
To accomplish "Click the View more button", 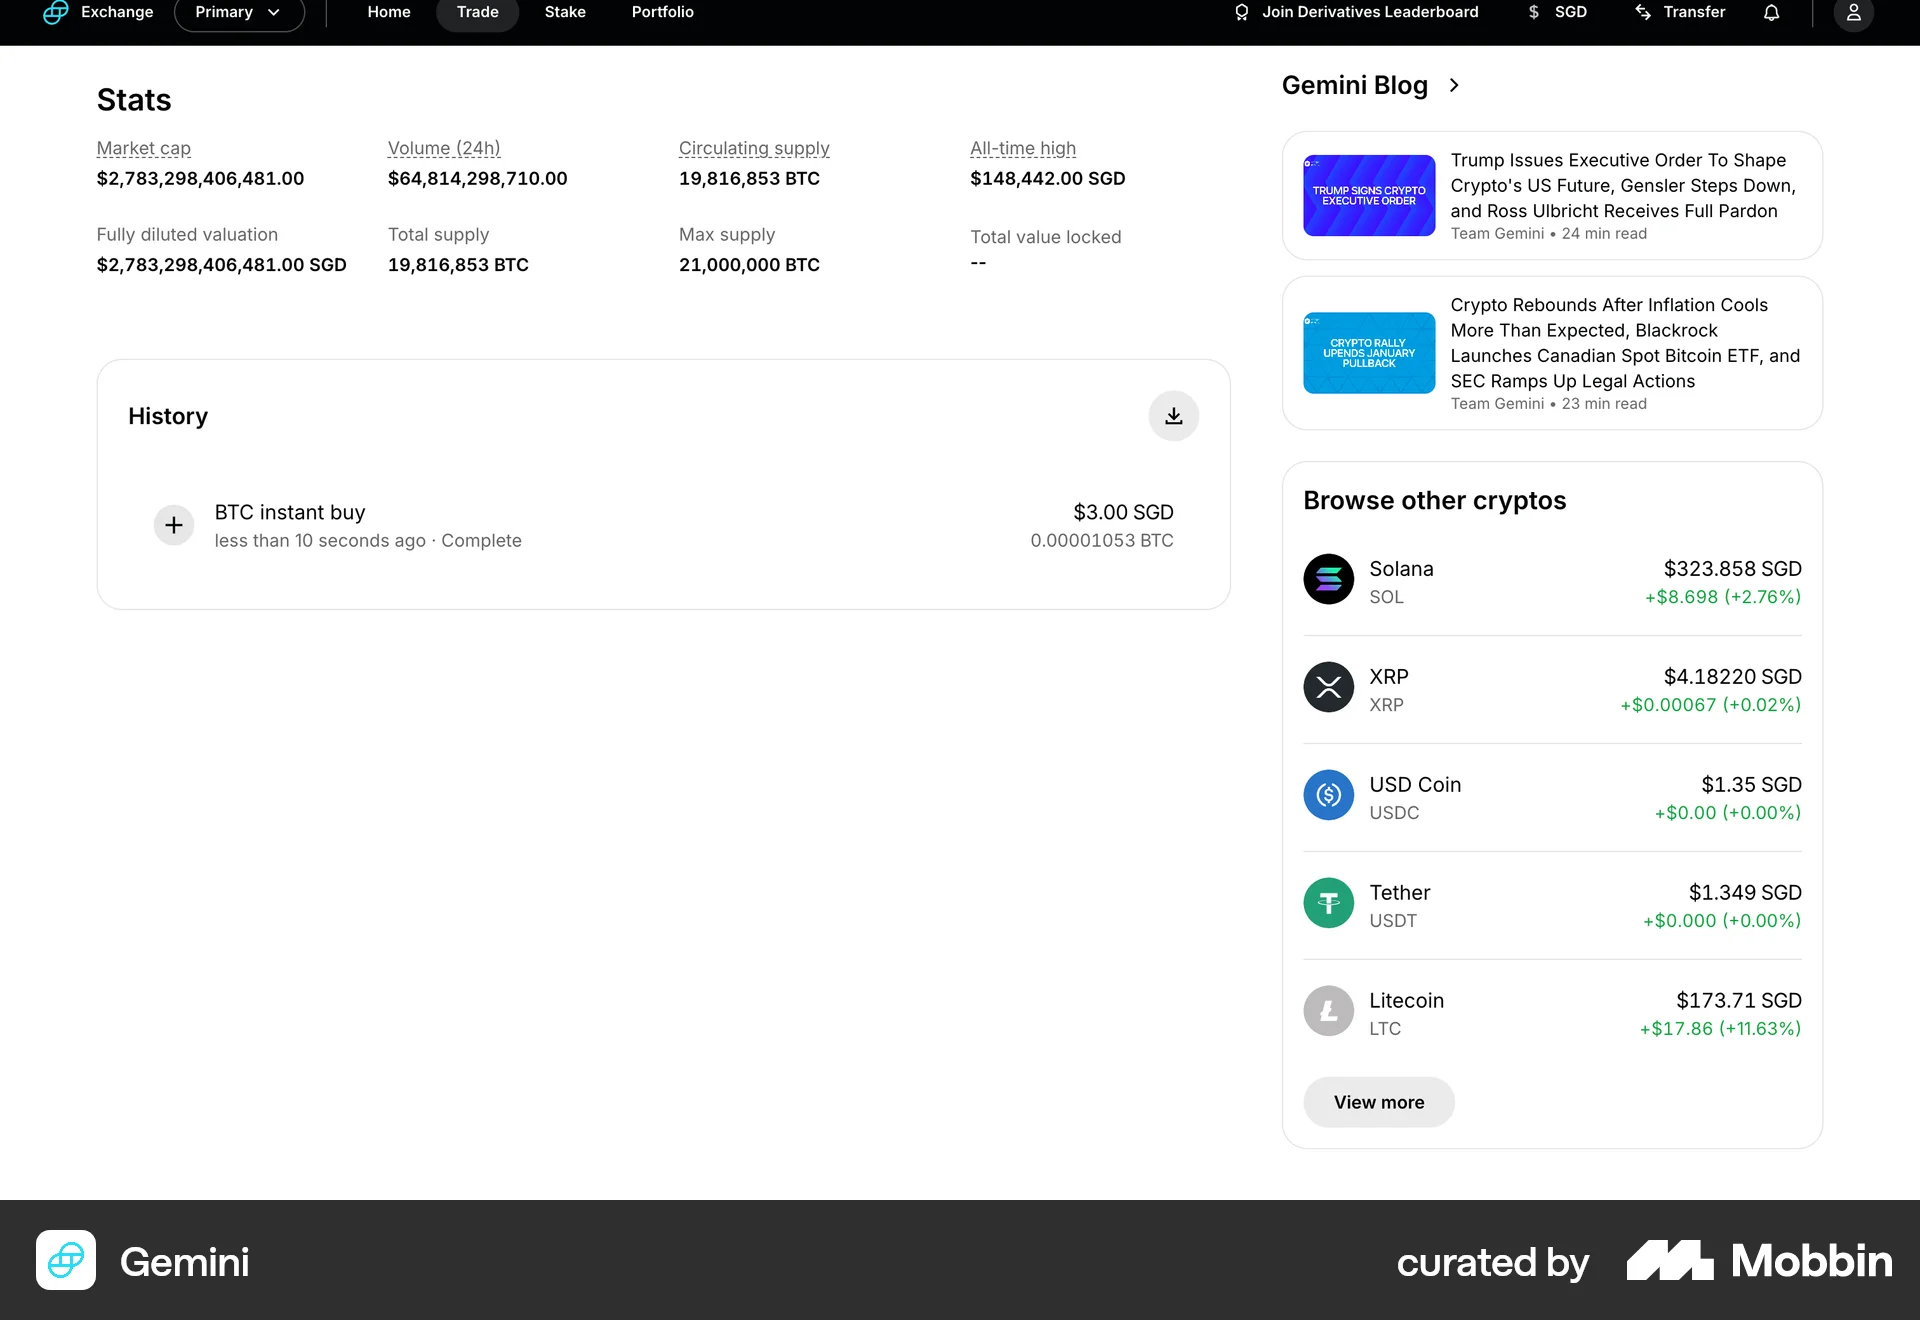I will click(1378, 1102).
